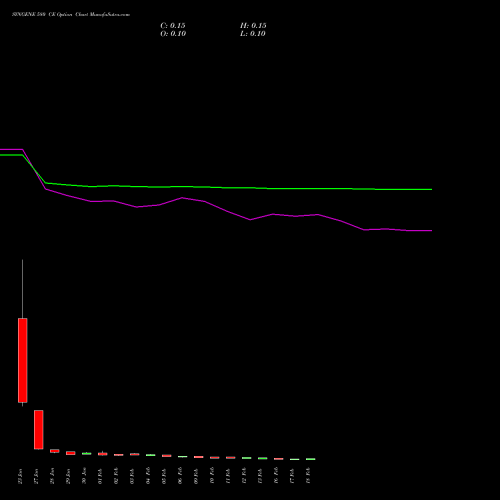Viewport: 500px width, 500px height.
Task: Click the 18 Feb date axis label
Action: click(309, 476)
